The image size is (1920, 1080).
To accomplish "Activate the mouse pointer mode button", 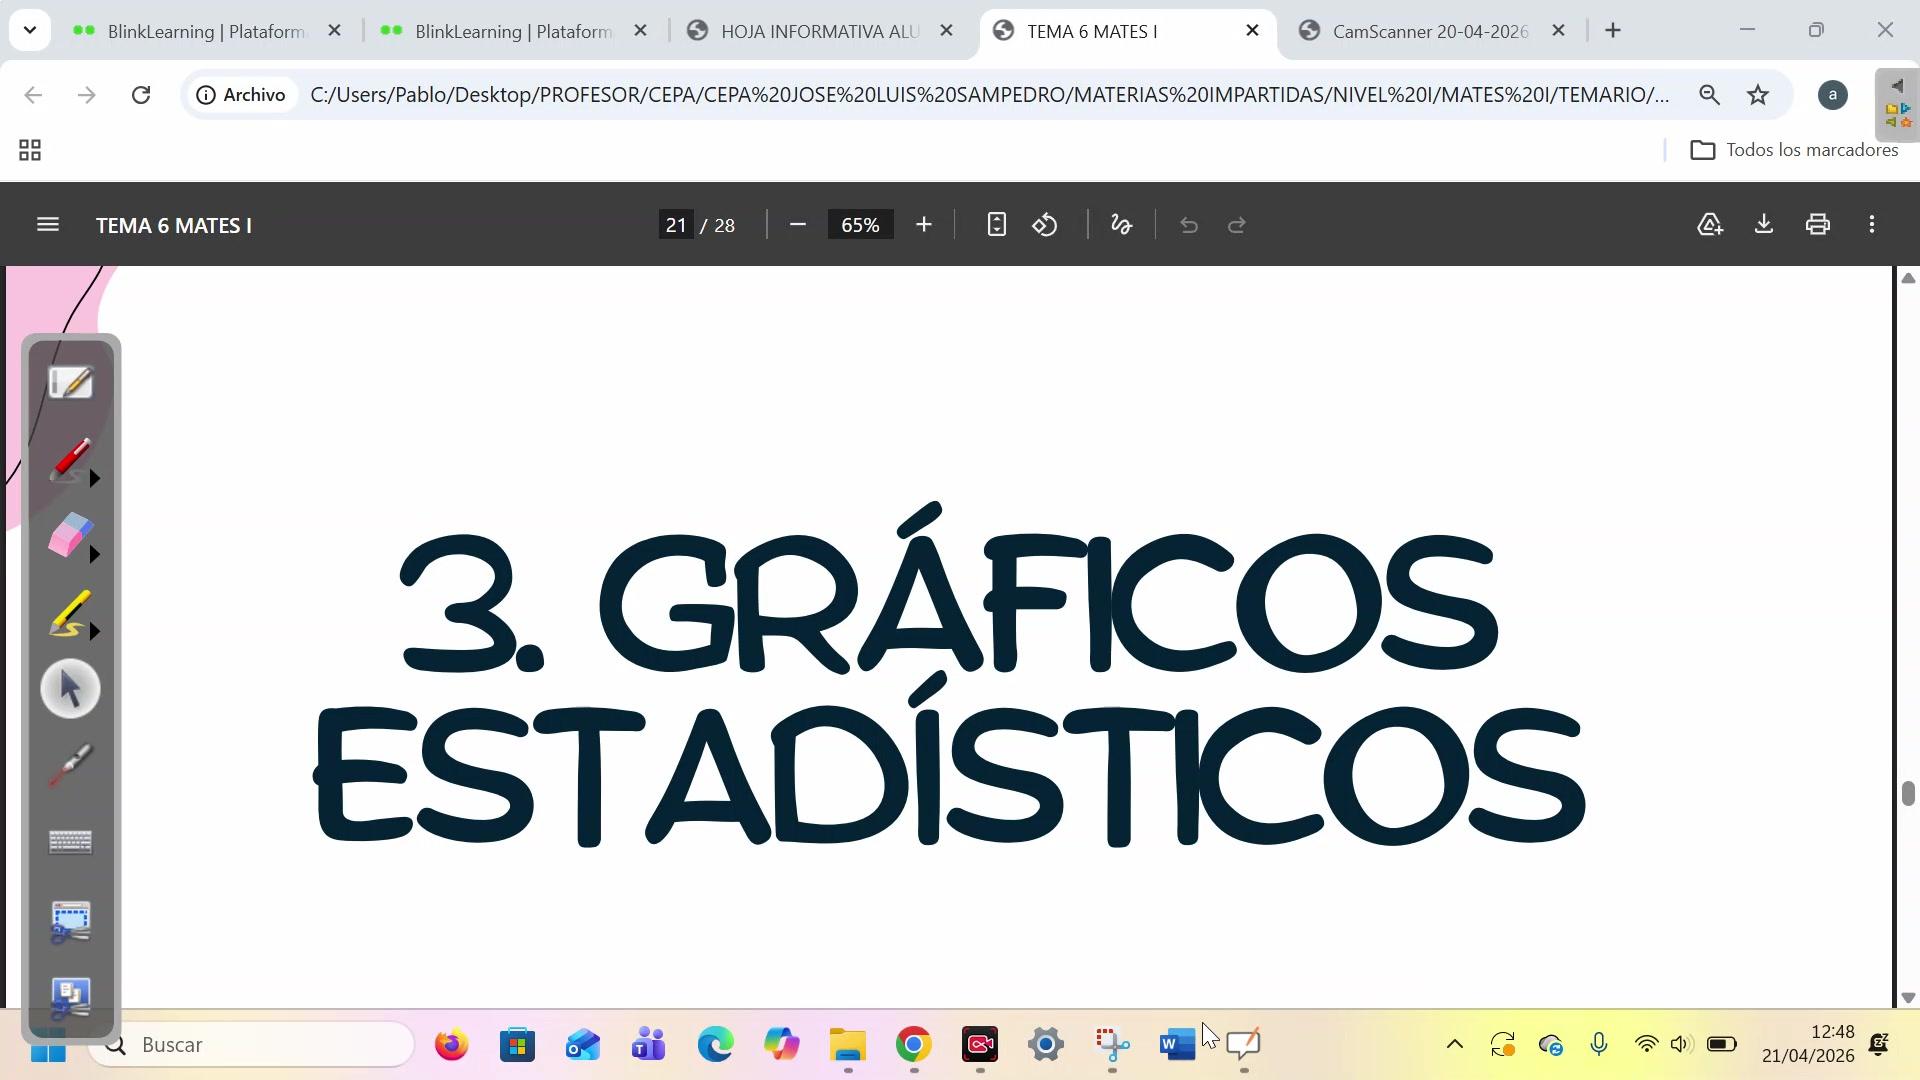I will click(x=70, y=689).
